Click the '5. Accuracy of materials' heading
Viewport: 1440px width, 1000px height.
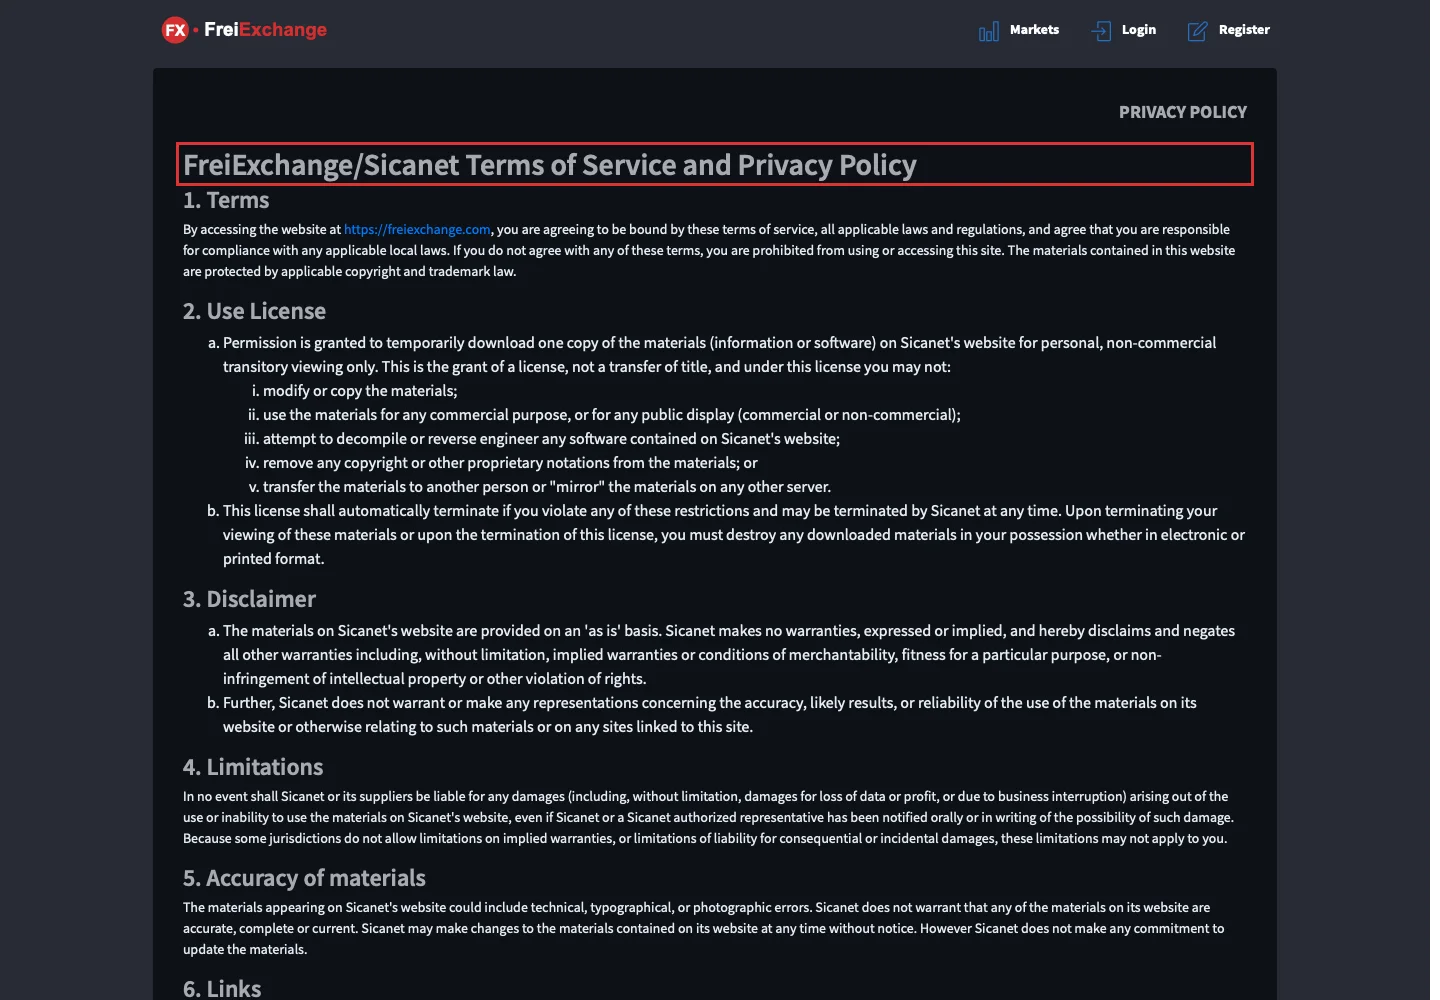point(304,878)
